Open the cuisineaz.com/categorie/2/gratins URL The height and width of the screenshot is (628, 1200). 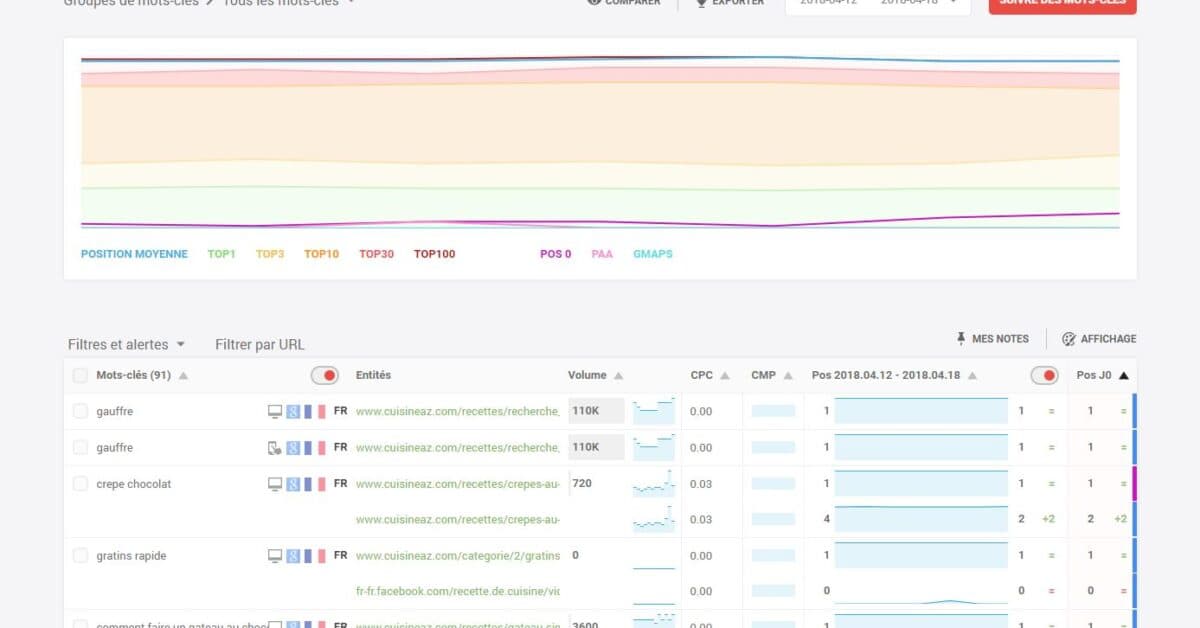[x=458, y=556]
